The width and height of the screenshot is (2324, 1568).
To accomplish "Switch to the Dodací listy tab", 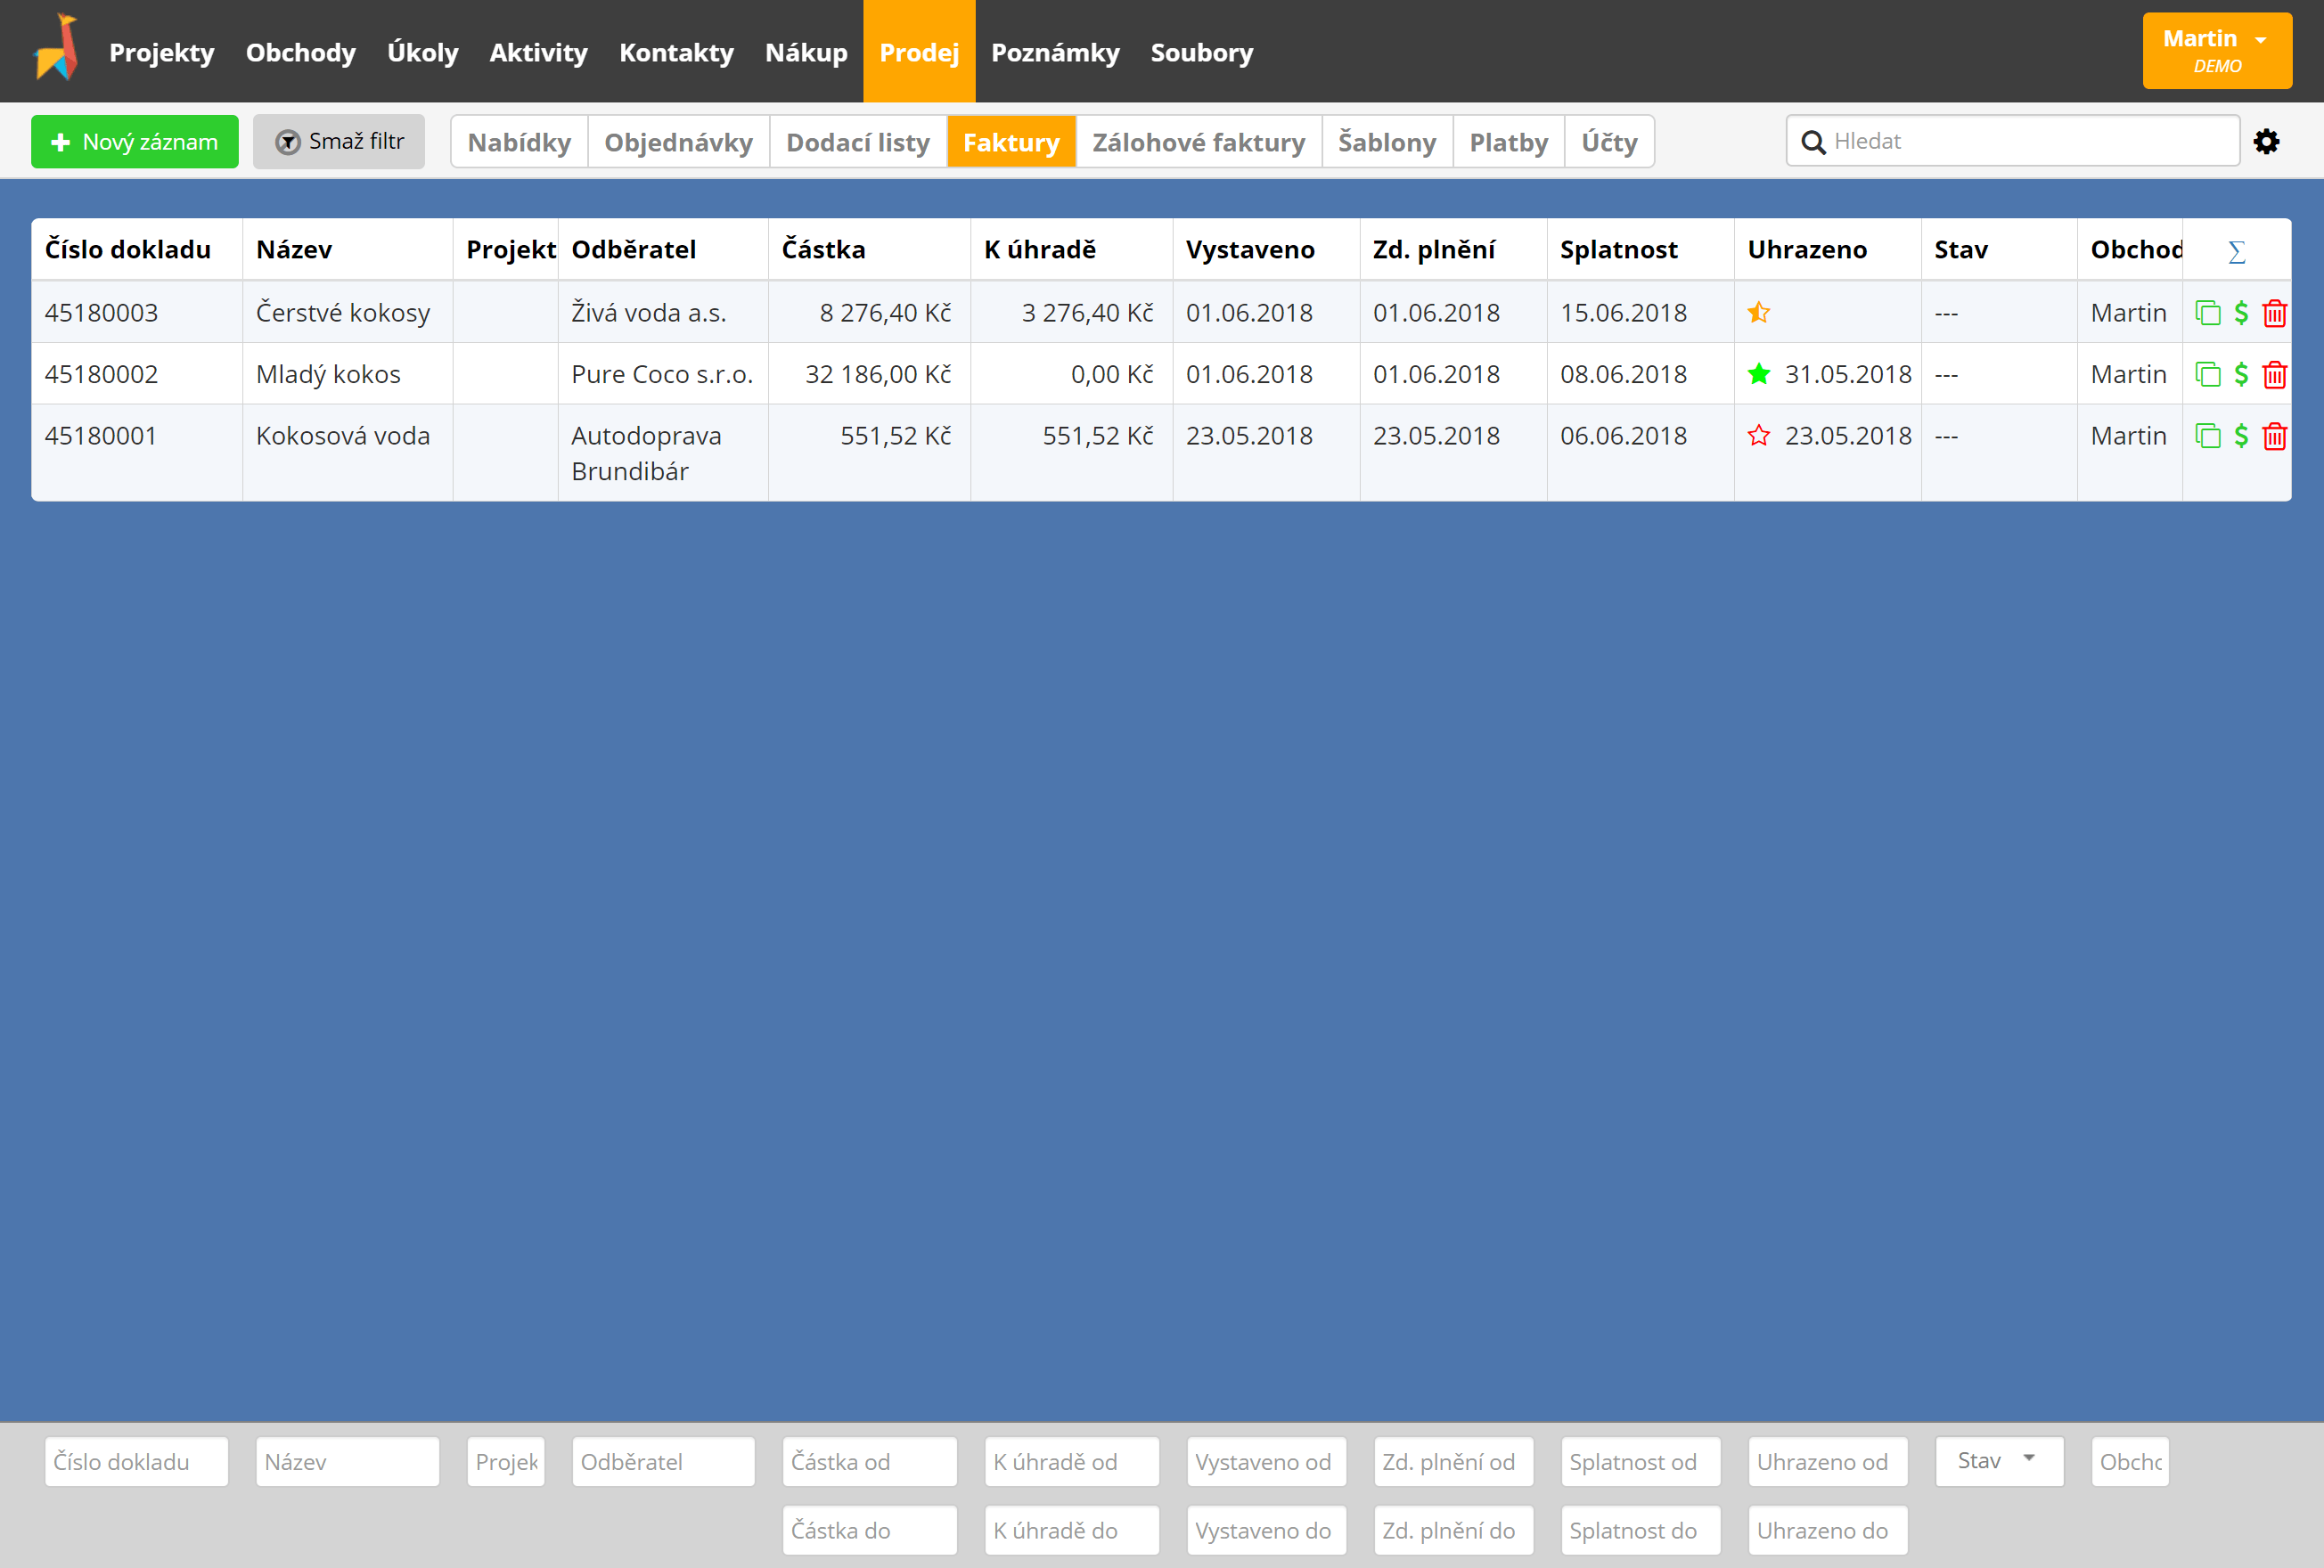I will [858, 142].
